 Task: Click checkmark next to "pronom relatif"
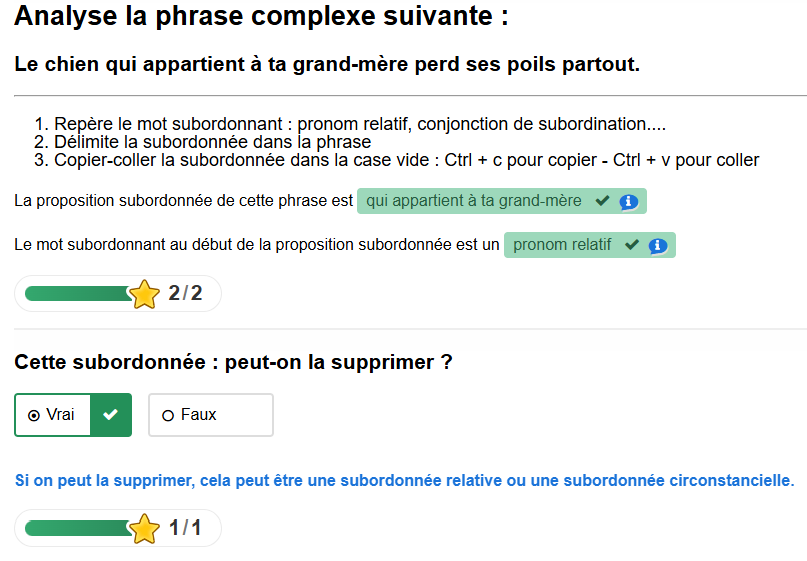pyautogui.click(x=631, y=245)
